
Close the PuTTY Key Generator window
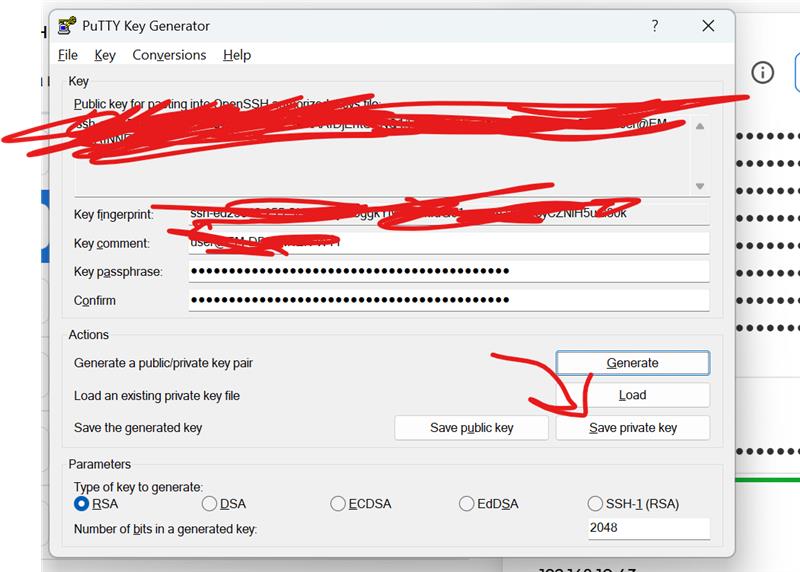click(708, 26)
